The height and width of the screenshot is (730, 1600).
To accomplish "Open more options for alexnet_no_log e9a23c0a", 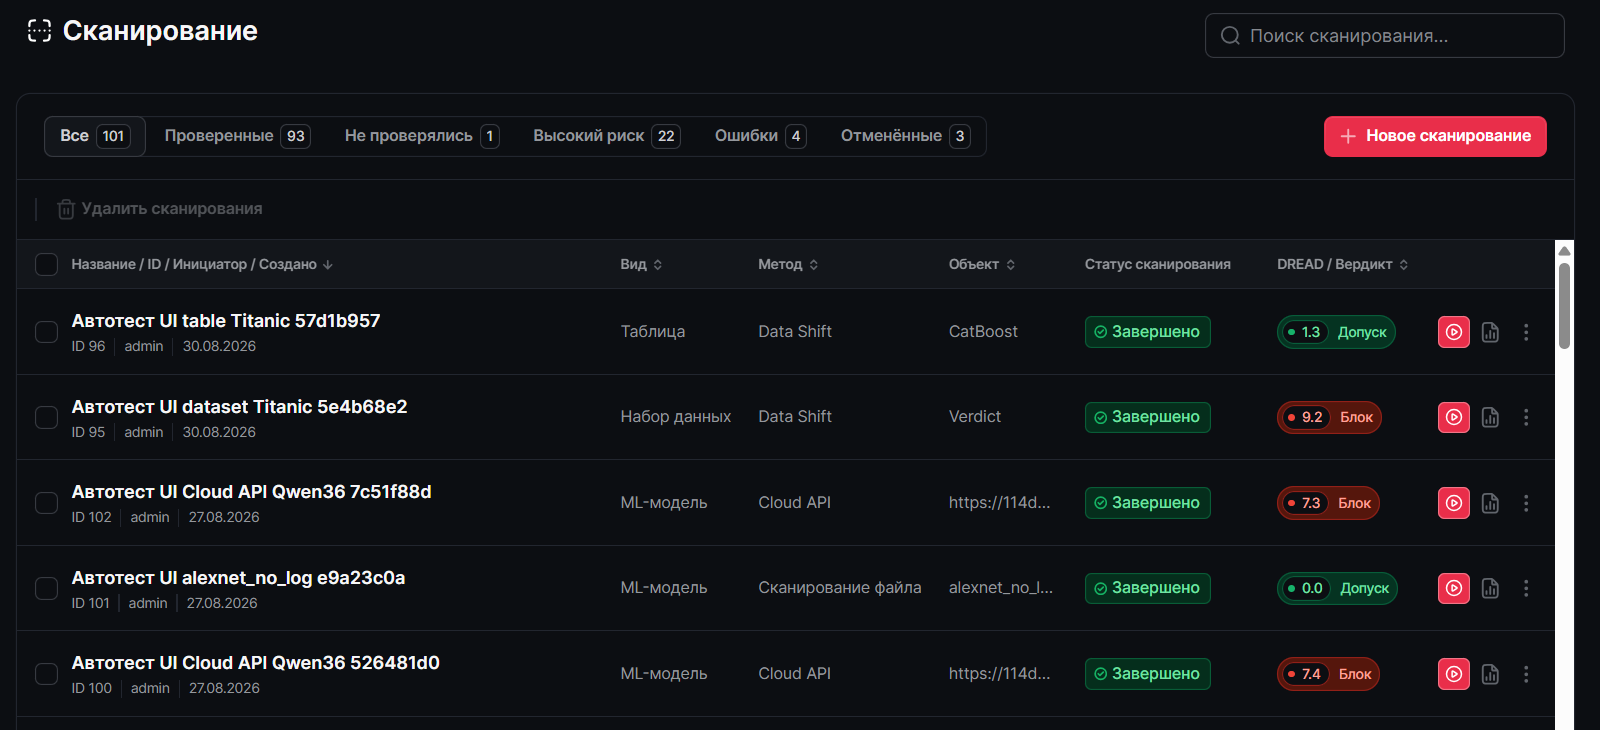I will [x=1526, y=588].
